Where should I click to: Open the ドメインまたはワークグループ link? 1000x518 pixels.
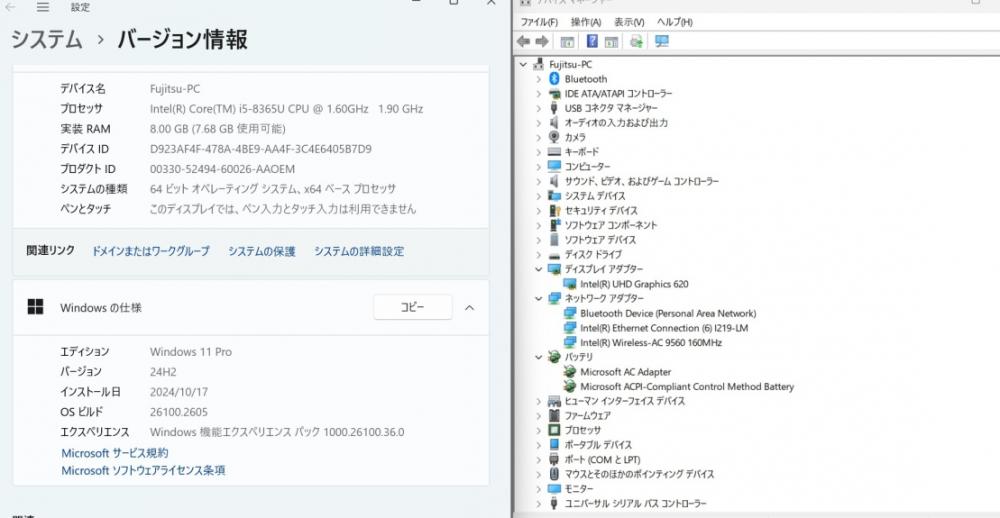pyautogui.click(x=151, y=251)
